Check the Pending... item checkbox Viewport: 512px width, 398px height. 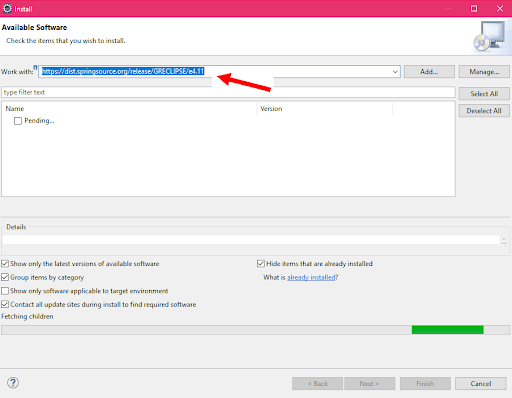pyautogui.click(x=18, y=121)
